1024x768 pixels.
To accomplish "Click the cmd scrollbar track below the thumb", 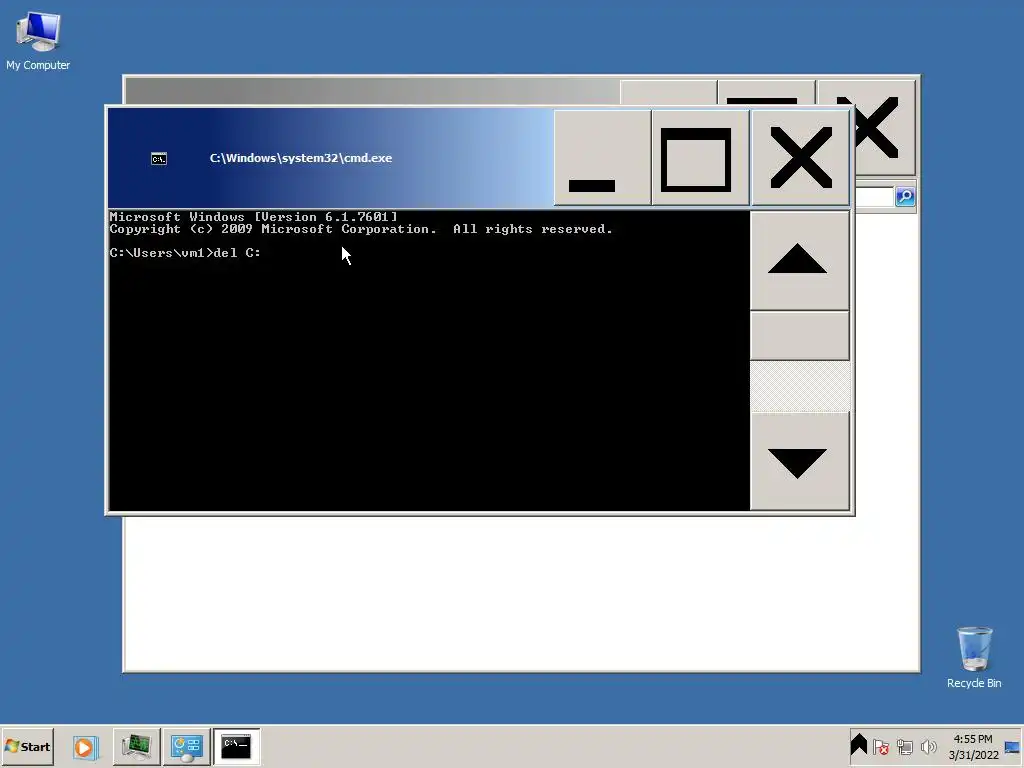I will coord(800,386).
